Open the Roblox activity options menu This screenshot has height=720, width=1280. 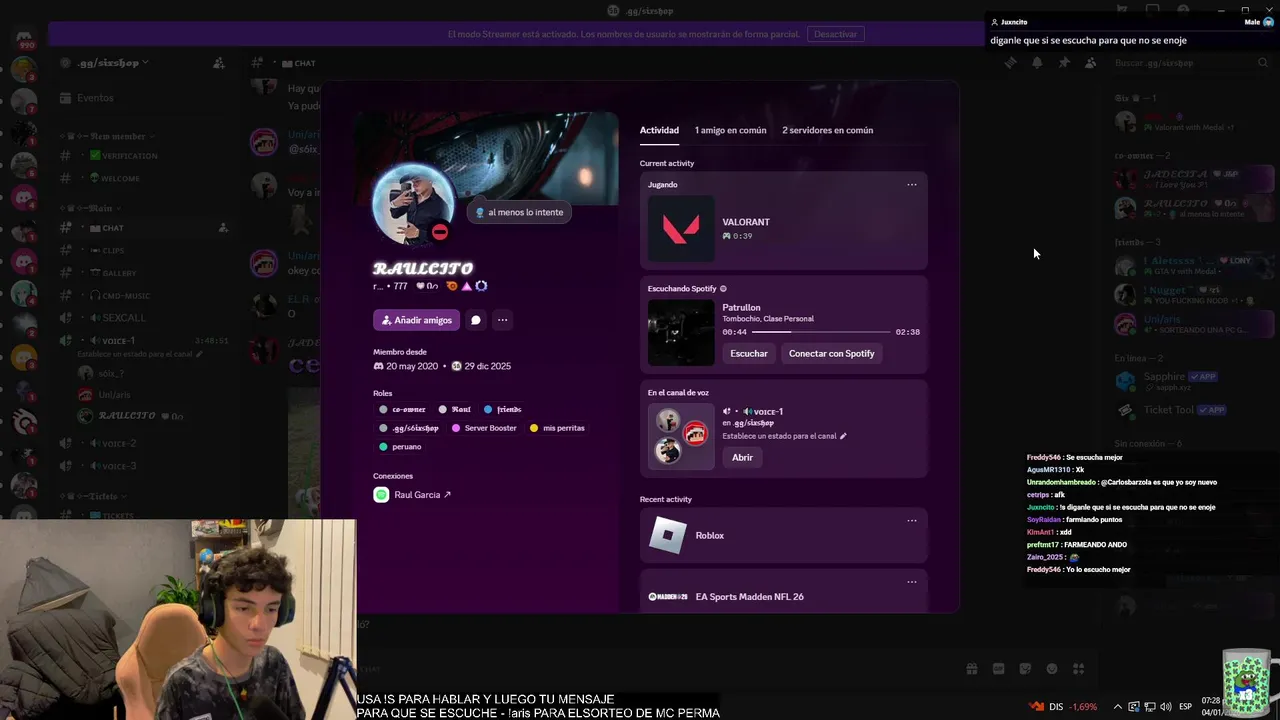point(911,521)
